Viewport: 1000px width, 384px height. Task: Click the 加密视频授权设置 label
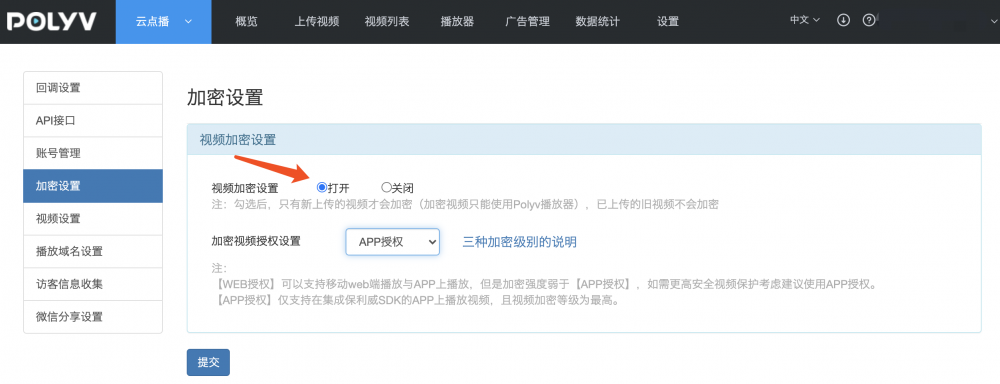(x=256, y=242)
